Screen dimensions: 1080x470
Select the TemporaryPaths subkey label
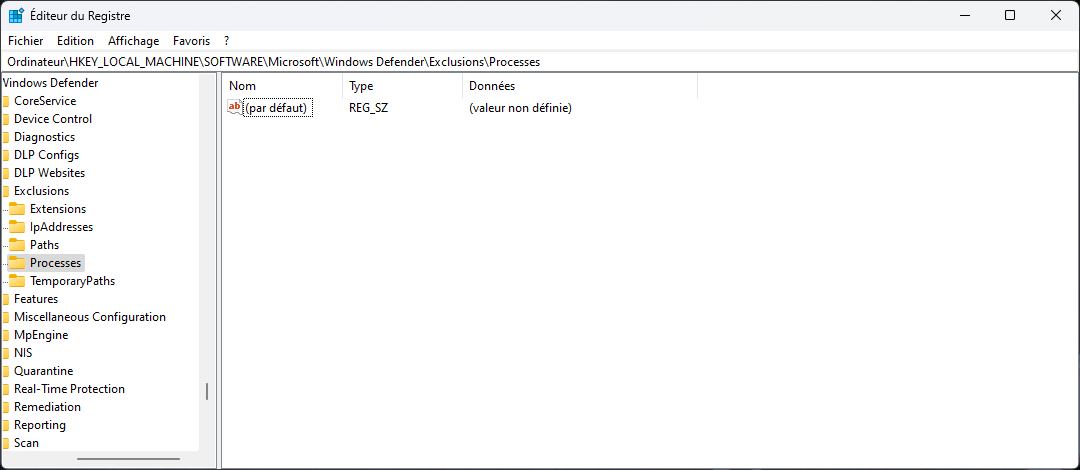72,280
